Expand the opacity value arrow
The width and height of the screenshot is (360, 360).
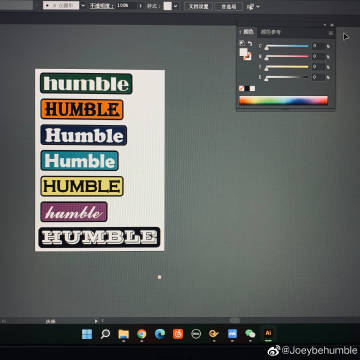pos(140,6)
